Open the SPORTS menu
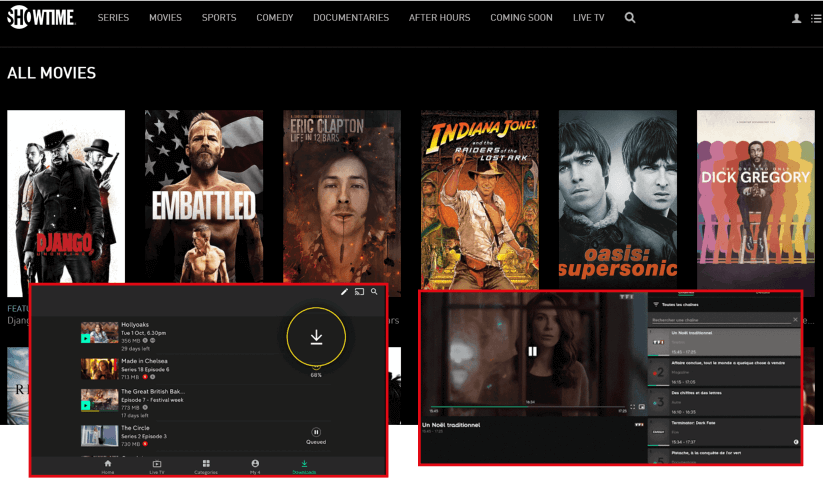Screen dimensions: 823x480 pos(219,18)
